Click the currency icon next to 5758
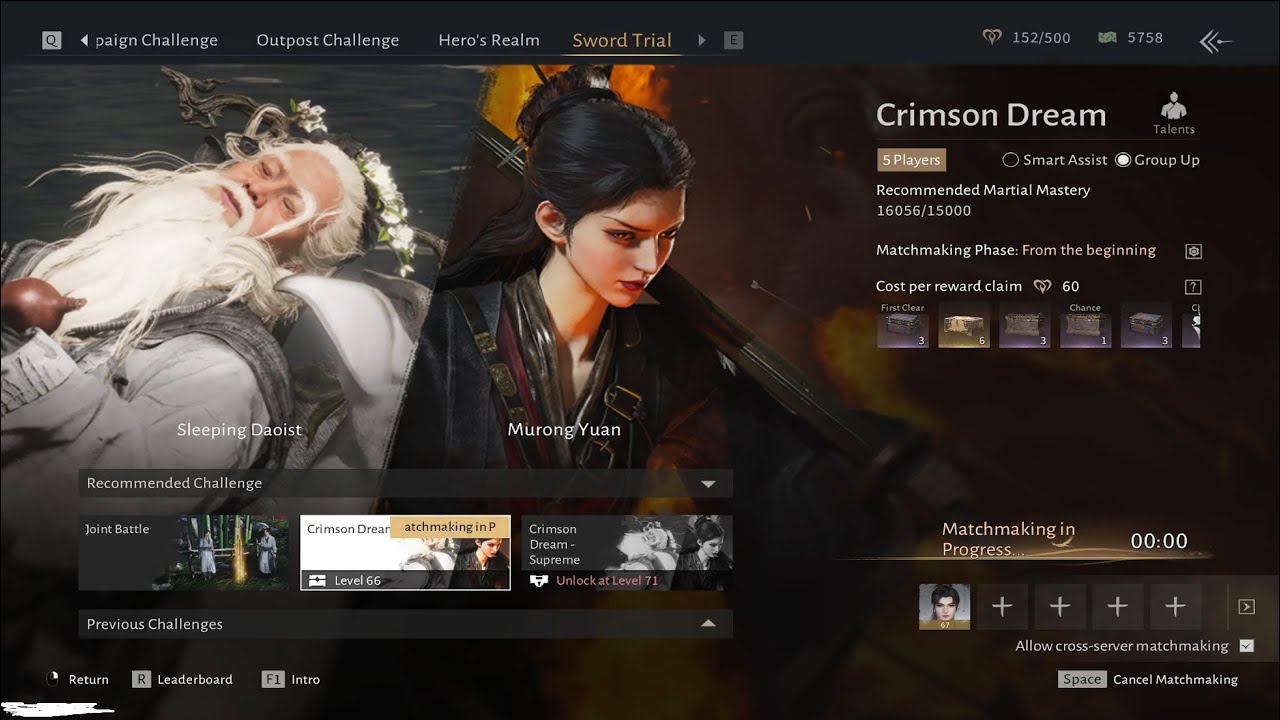Screen dimensions: 1280x720 [1106, 38]
